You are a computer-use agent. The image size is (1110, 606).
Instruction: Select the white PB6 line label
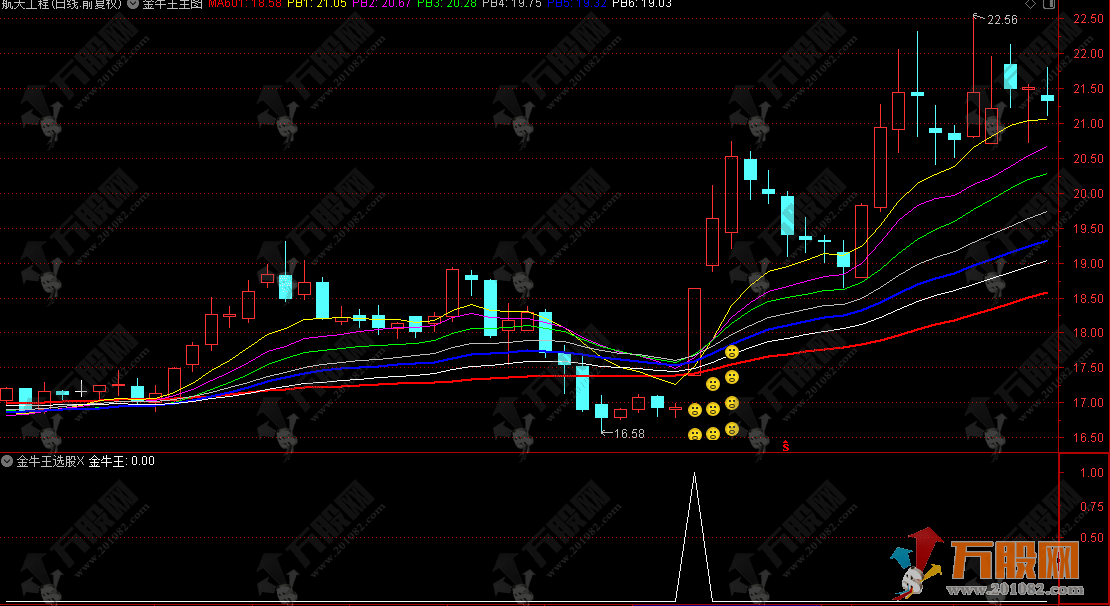point(641,5)
